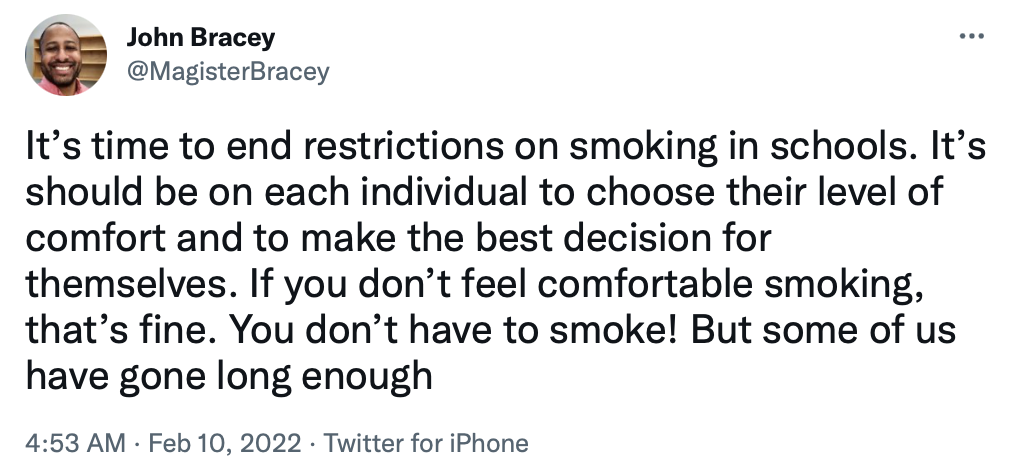Open the tweet's three-dot more options menu
Screen dimensions: 1010x474
[971, 37]
